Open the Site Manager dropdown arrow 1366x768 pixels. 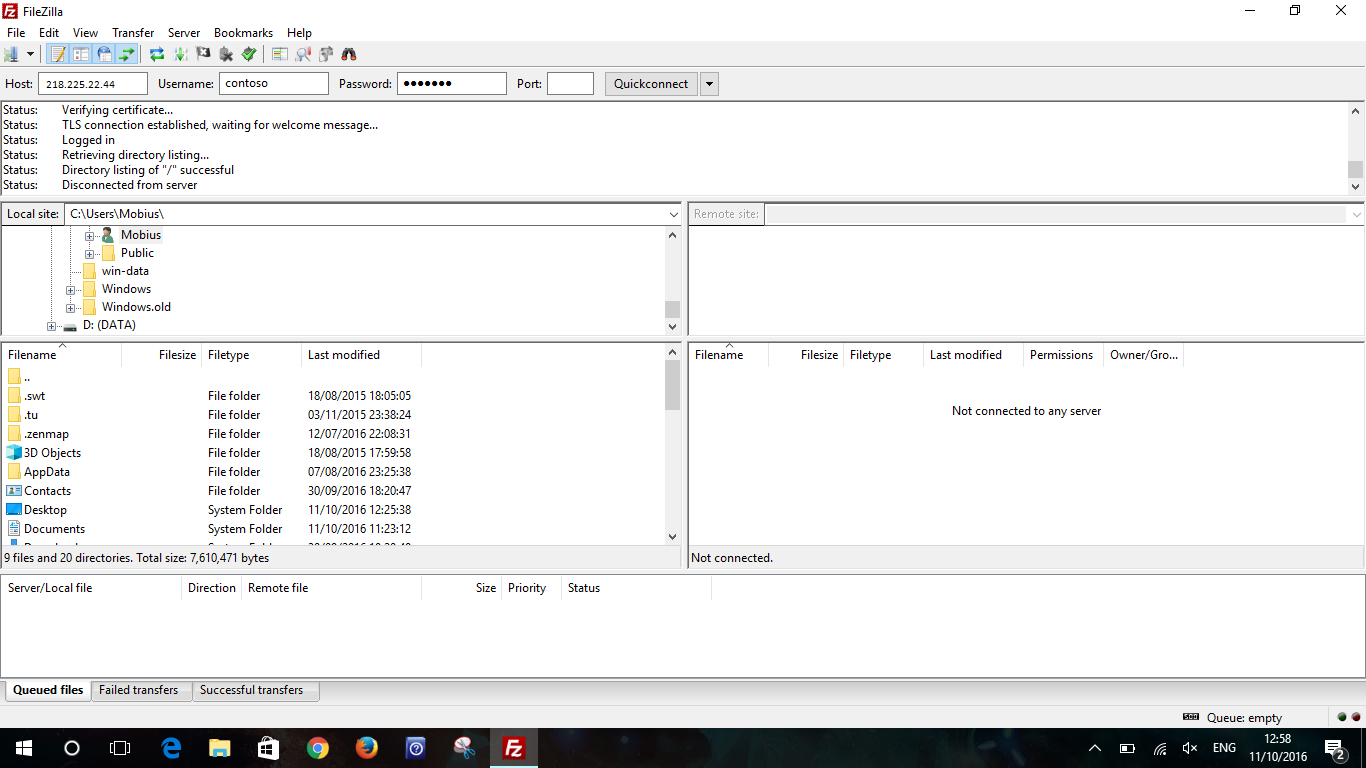pos(30,54)
